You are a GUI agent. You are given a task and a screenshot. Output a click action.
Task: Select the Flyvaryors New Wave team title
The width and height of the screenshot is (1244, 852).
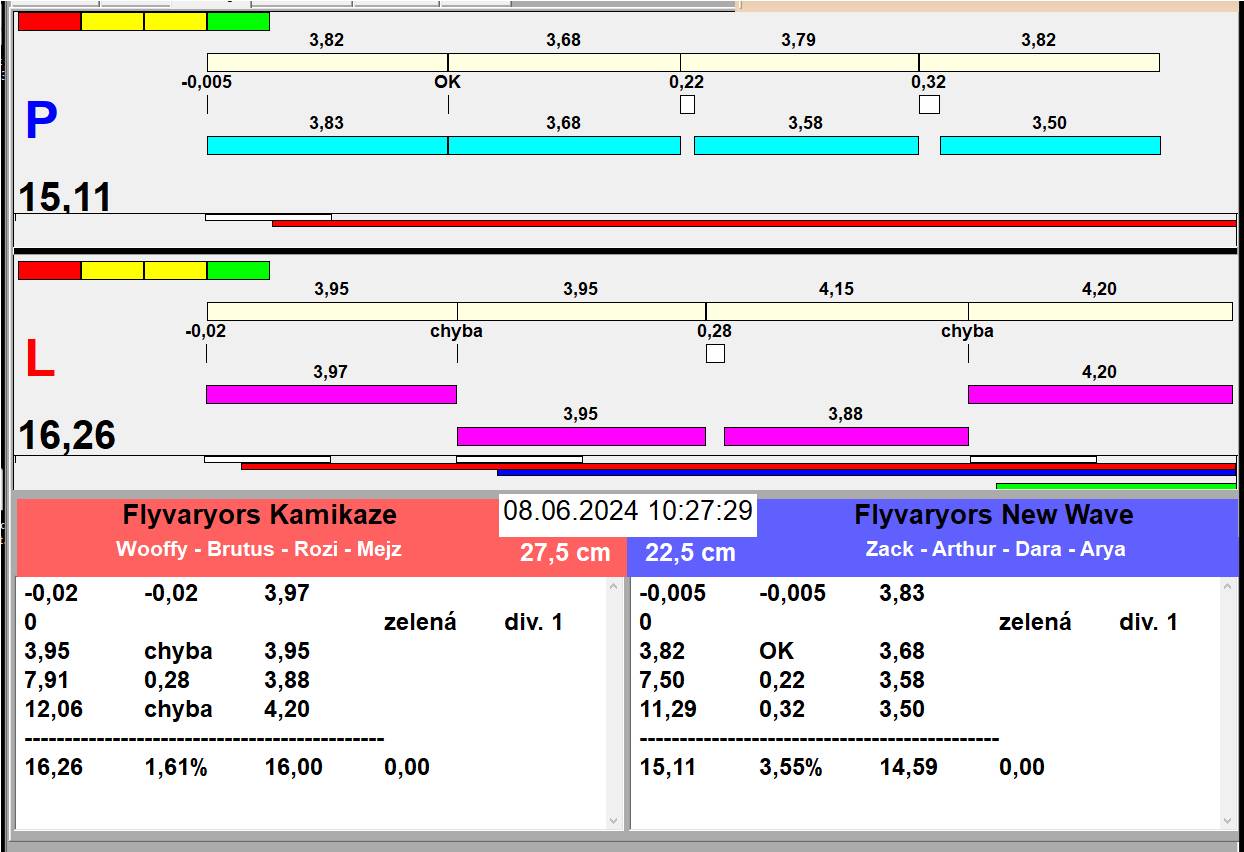994,515
